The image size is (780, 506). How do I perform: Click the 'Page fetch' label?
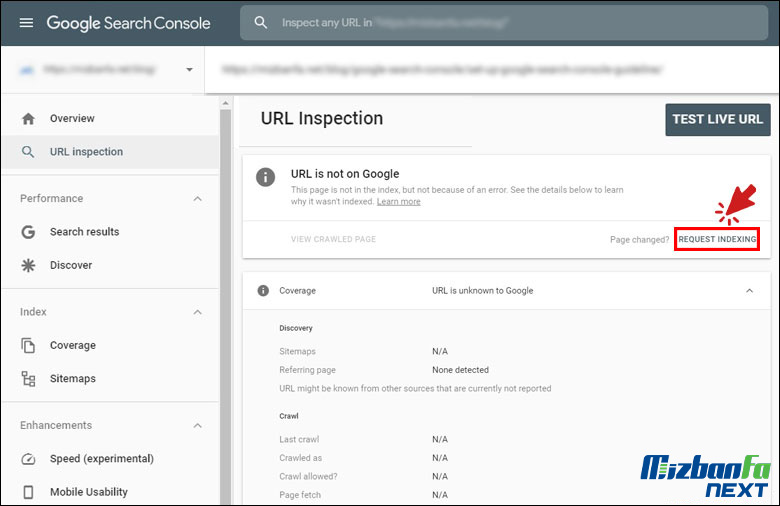[300, 495]
